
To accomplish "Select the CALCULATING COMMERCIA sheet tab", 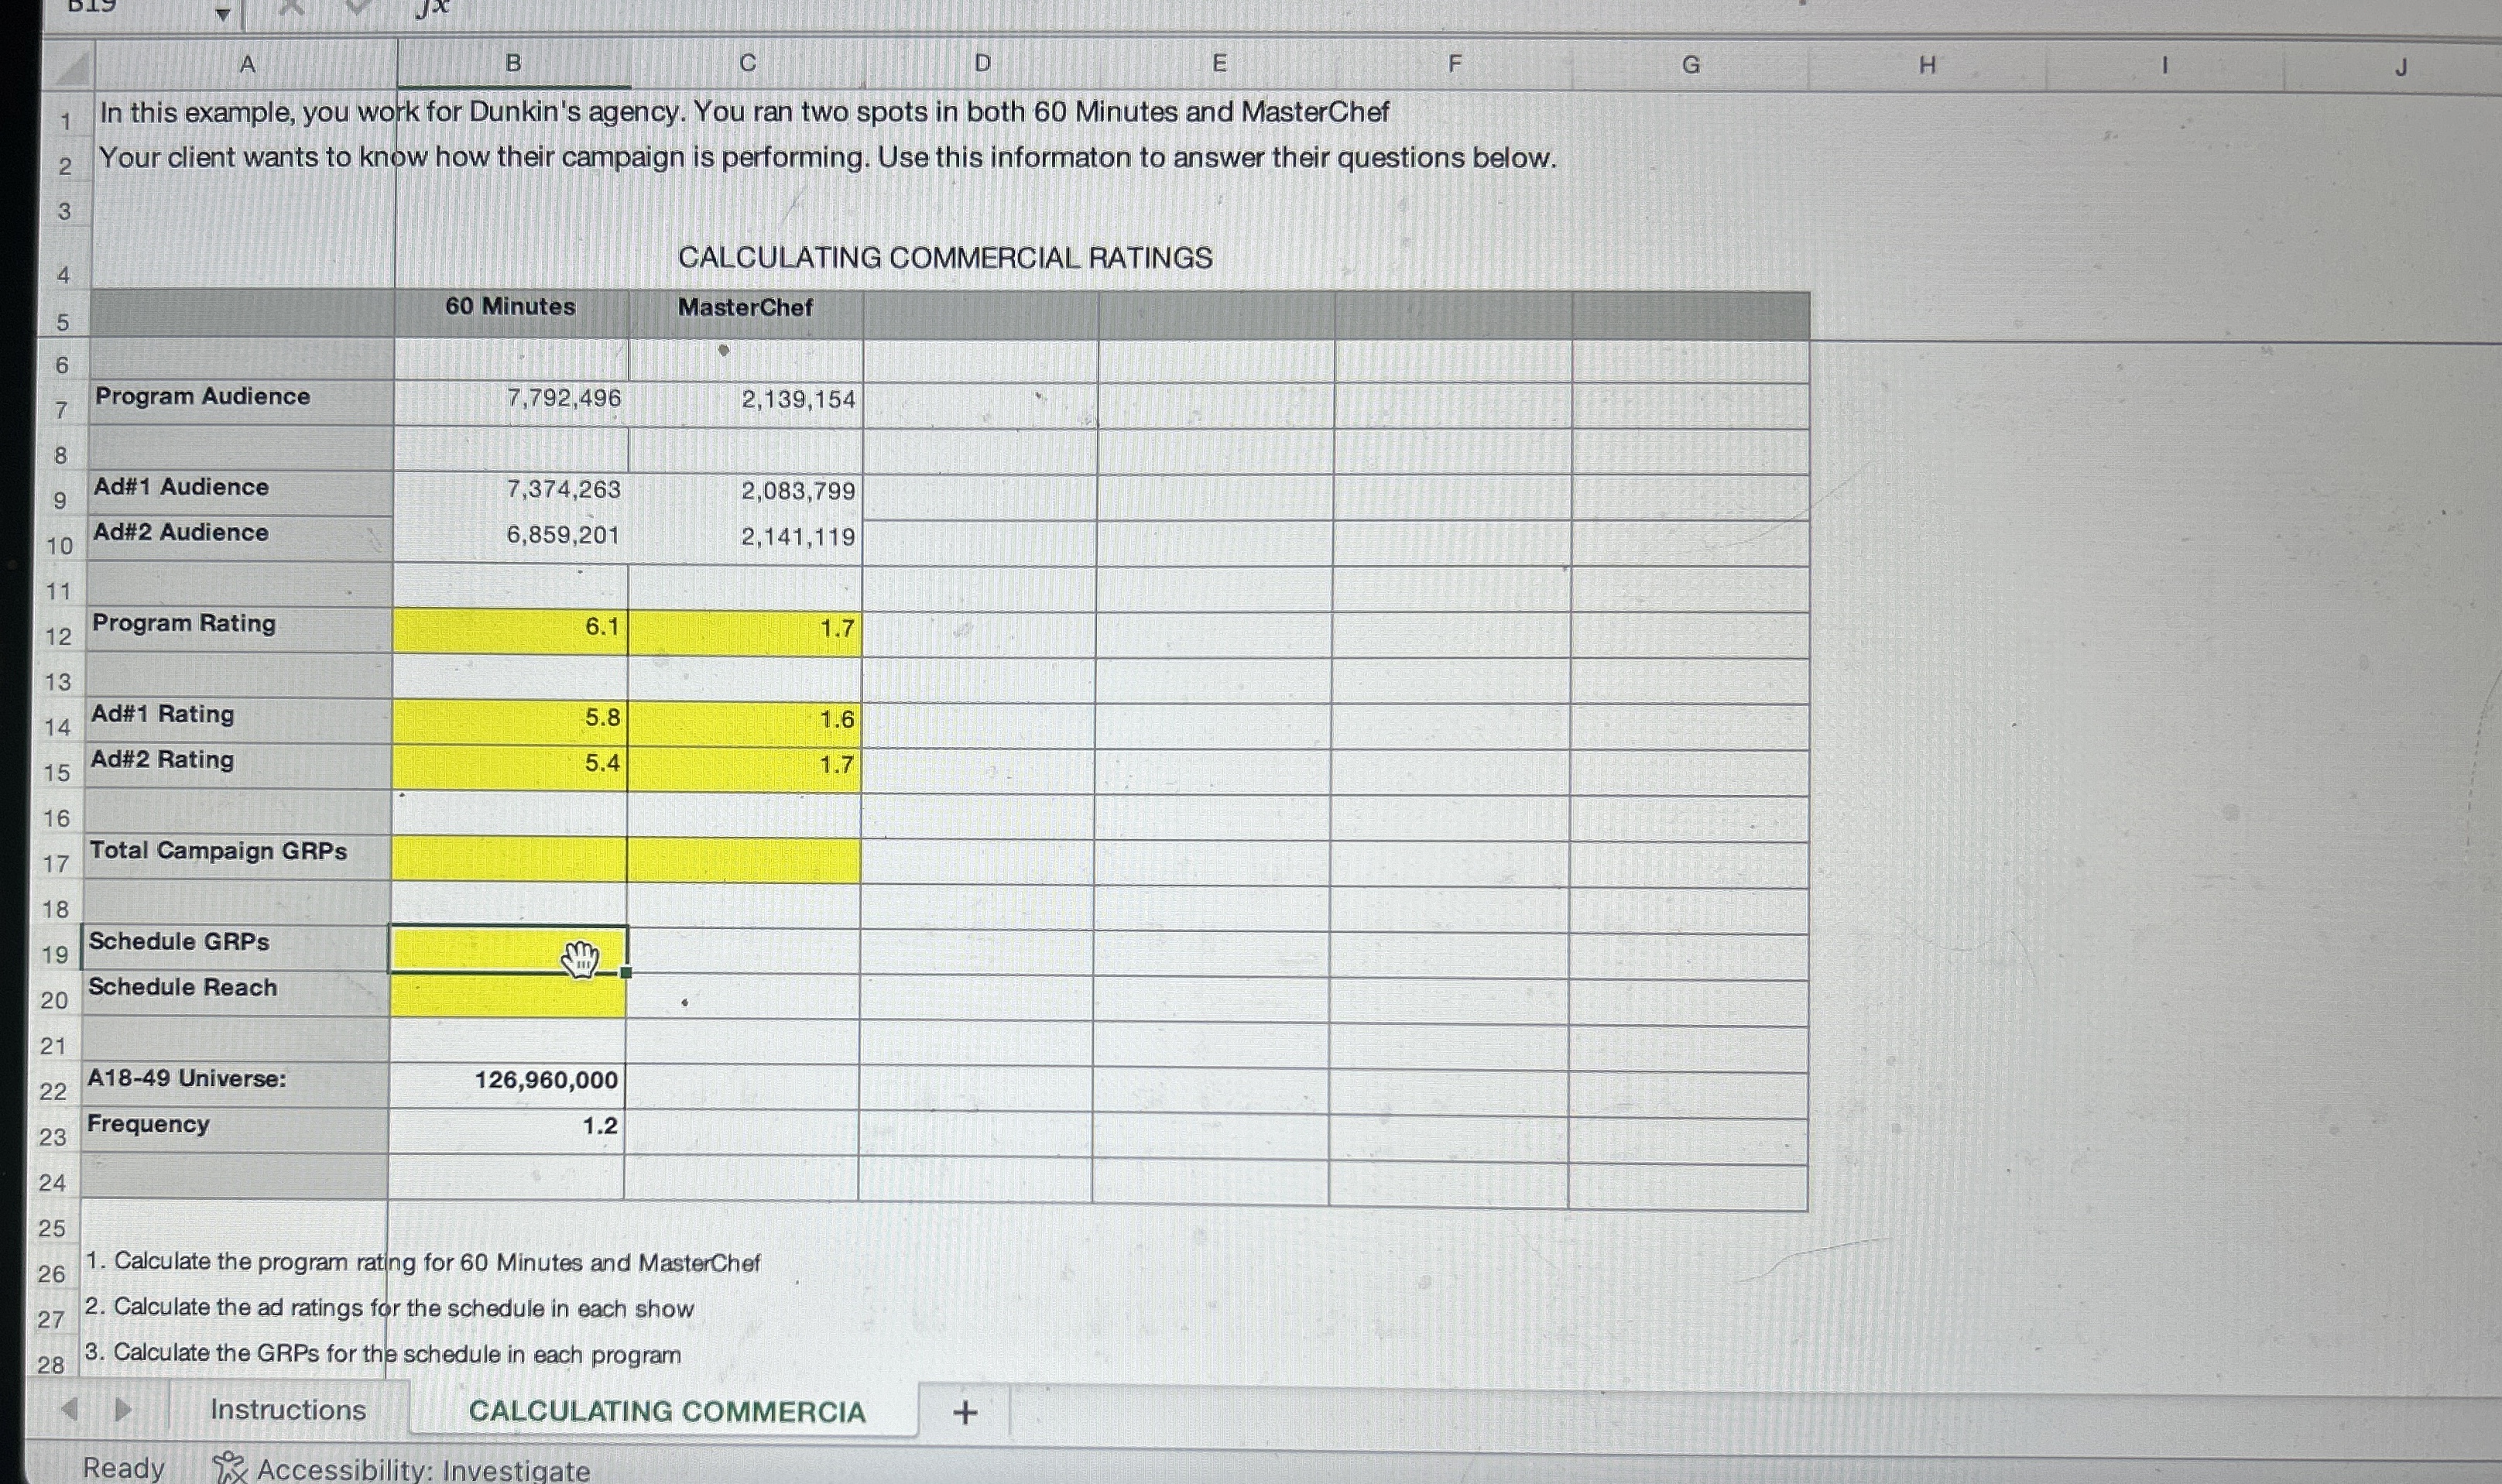I will pyautogui.click(x=667, y=1411).
